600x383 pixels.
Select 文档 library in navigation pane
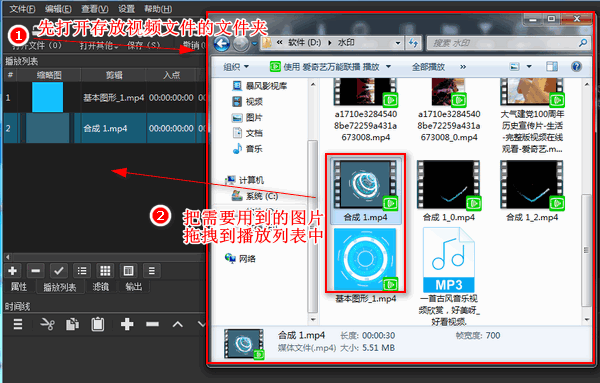tap(248, 133)
